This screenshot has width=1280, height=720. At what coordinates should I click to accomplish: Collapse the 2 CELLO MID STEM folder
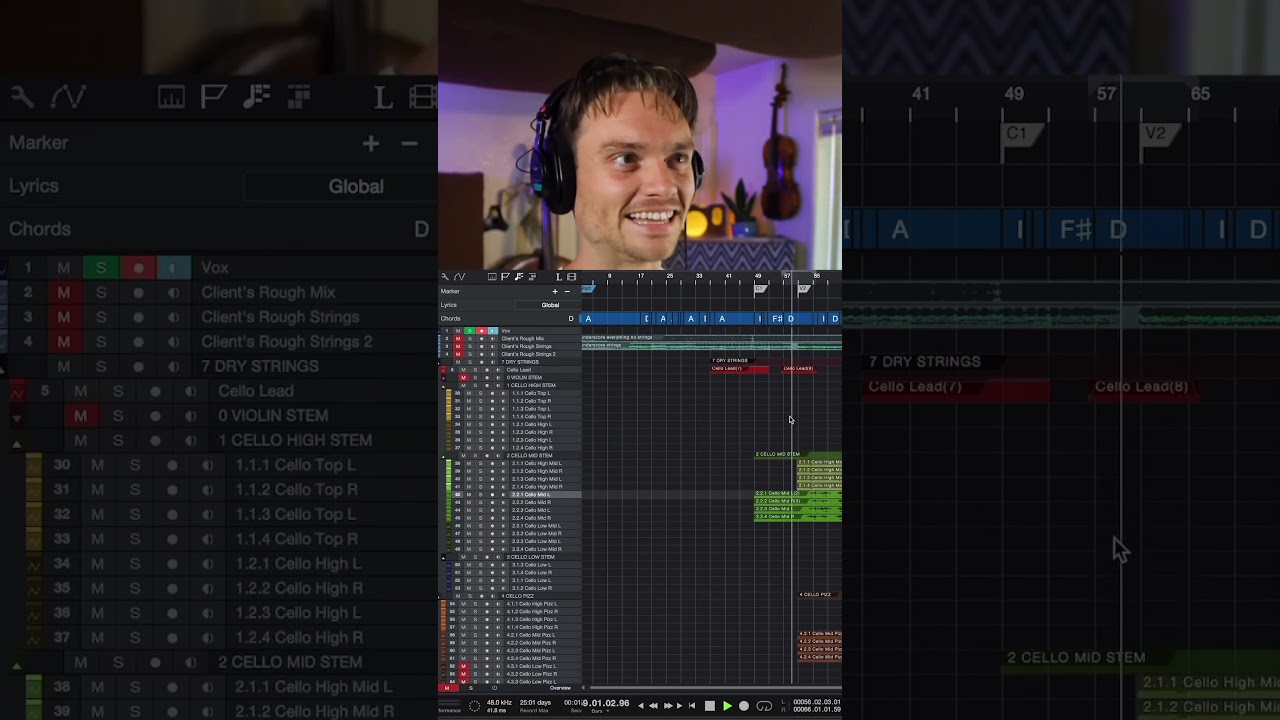click(443, 457)
